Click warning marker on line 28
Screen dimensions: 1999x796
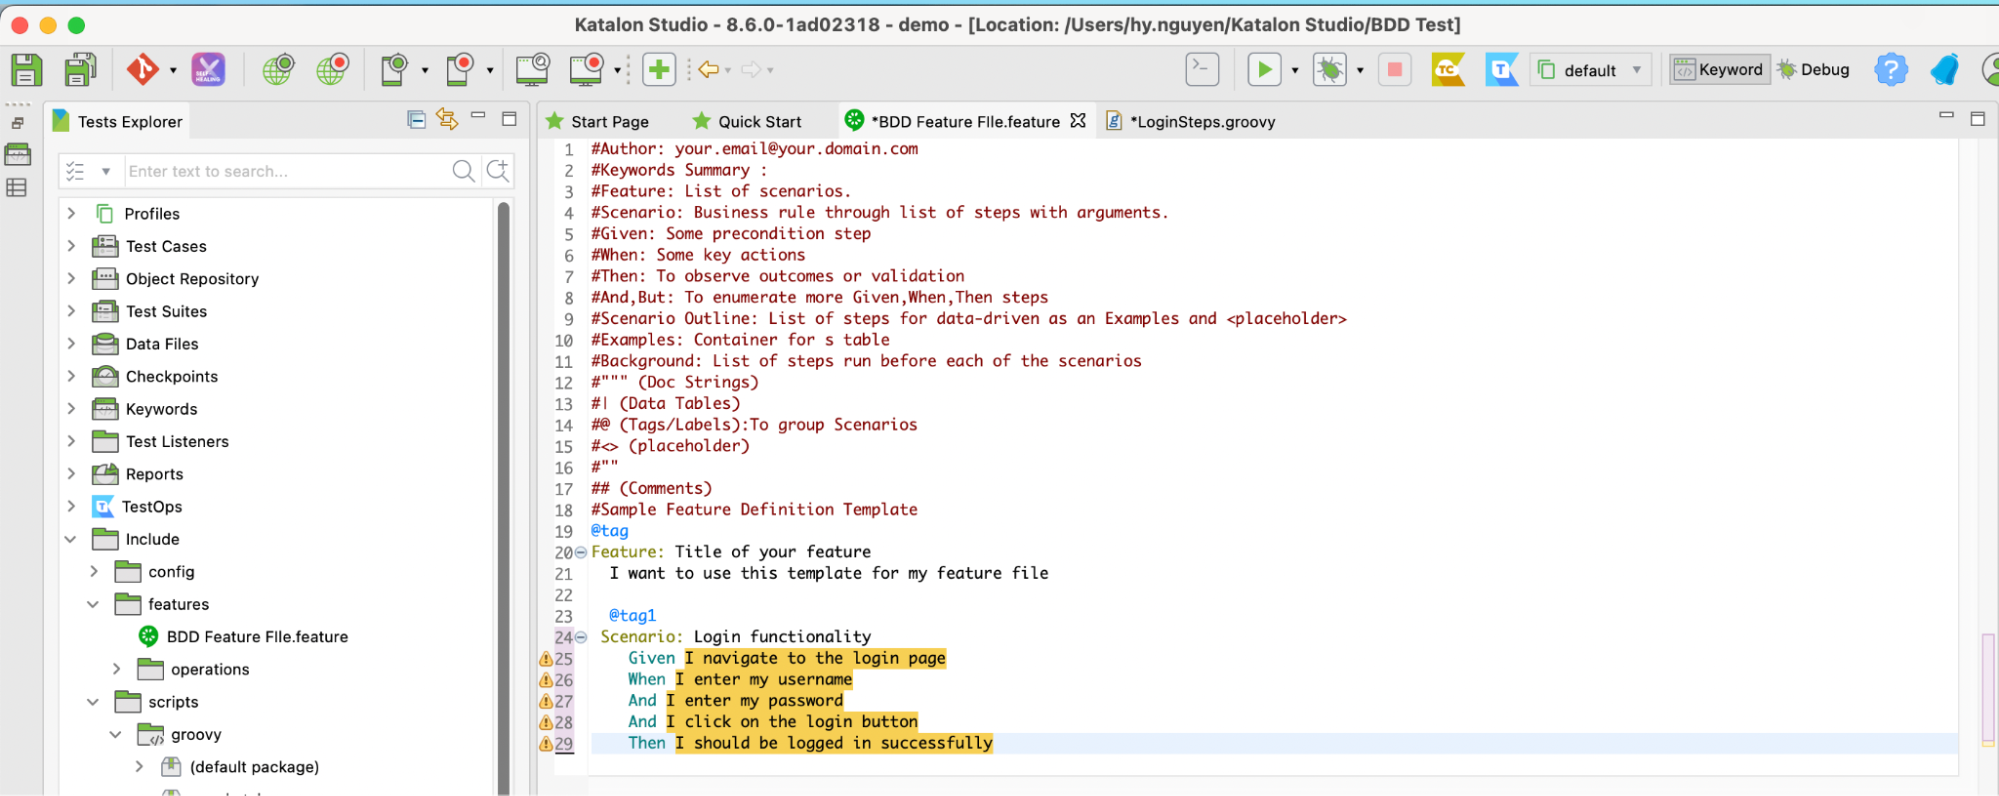(546, 722)
